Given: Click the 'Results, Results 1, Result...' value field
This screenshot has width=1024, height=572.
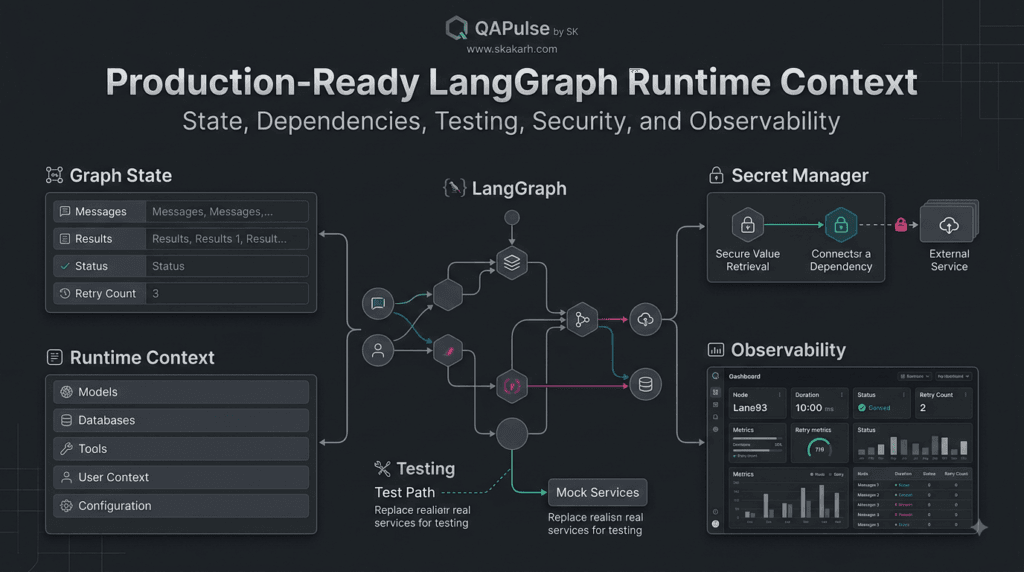Looking at the screenshot, I should click(x=227, y=239).
